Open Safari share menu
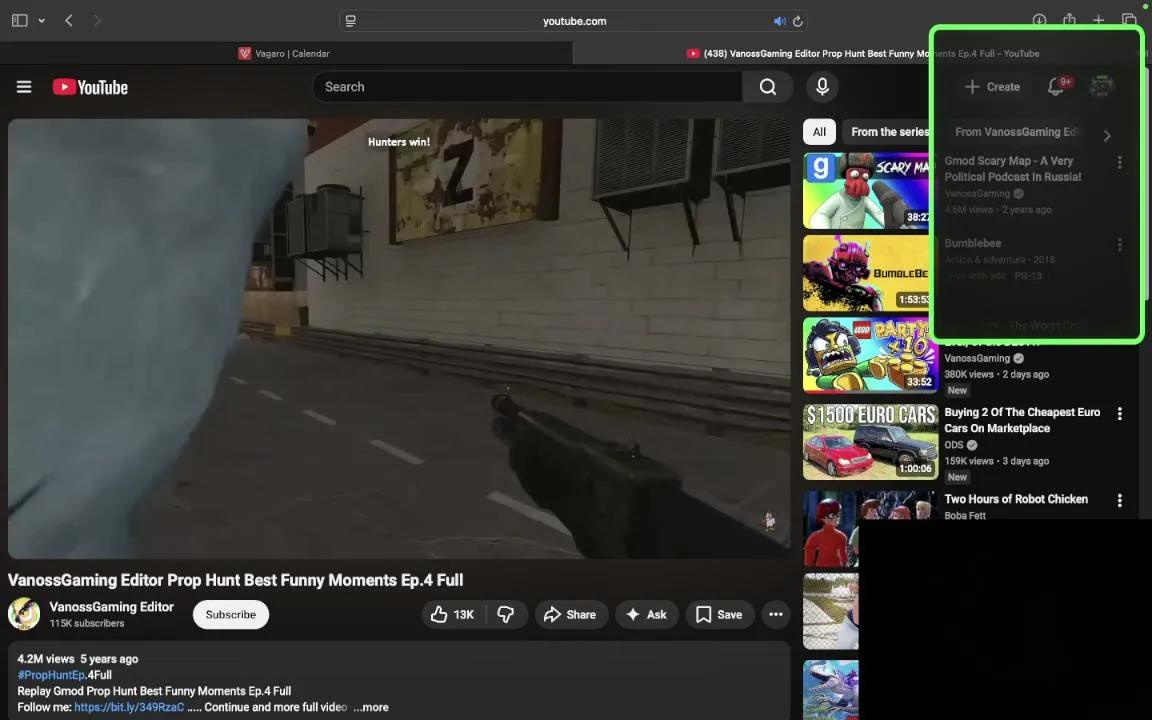Screen dimensions: 1152x720 click(1069, 20)
